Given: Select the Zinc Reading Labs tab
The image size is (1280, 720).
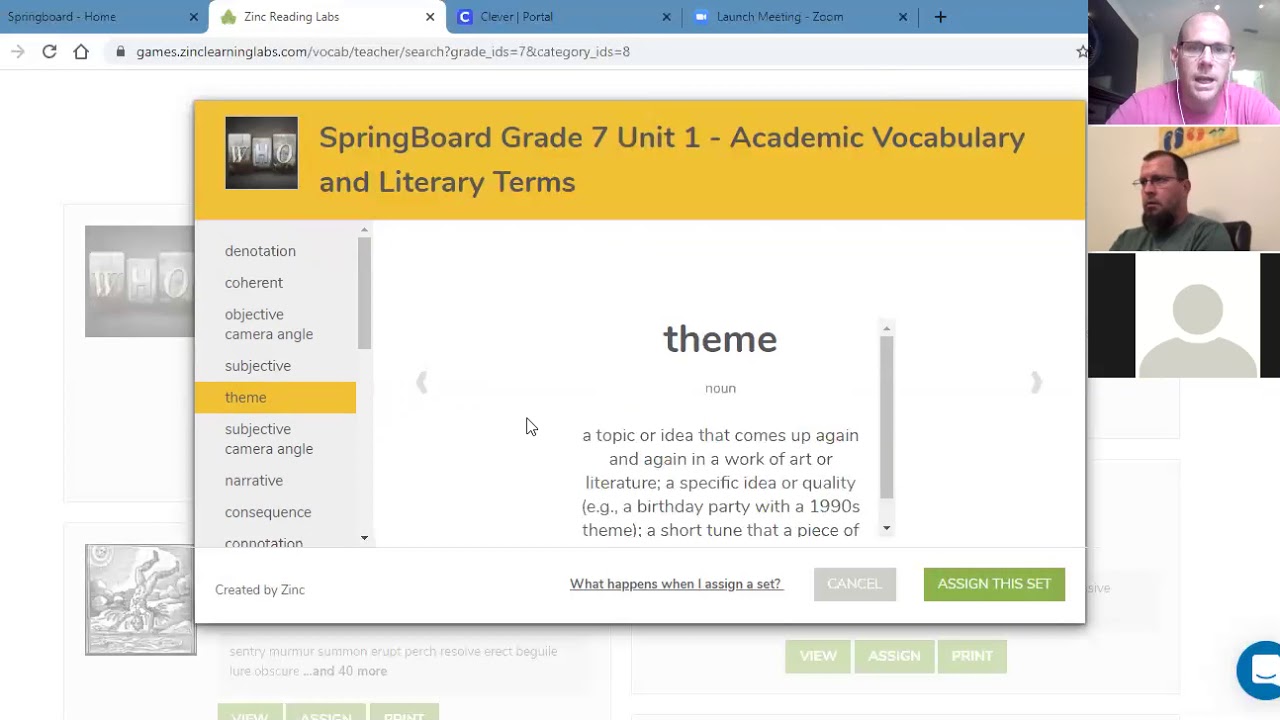Looking at the screenshot, I should pos(327,17).
